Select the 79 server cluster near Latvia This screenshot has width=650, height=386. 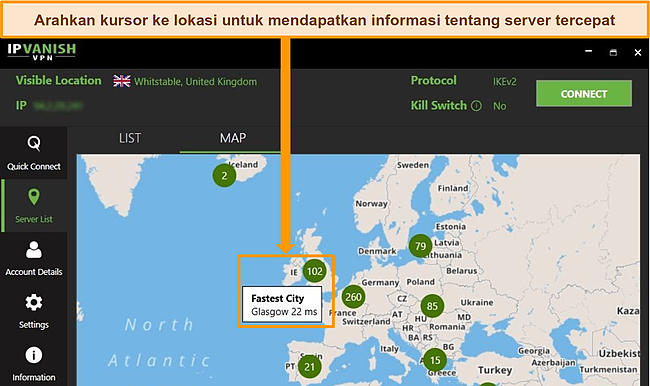point(420,246)
